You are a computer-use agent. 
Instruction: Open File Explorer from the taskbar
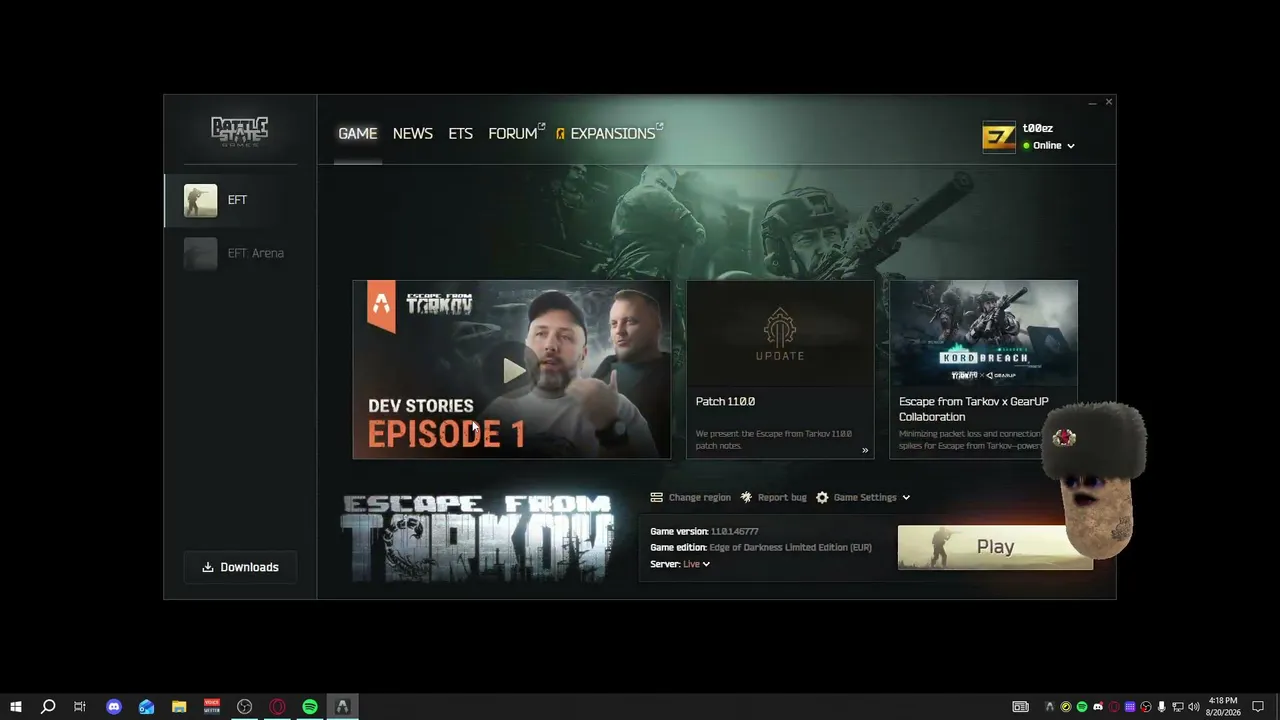point(179,707)
